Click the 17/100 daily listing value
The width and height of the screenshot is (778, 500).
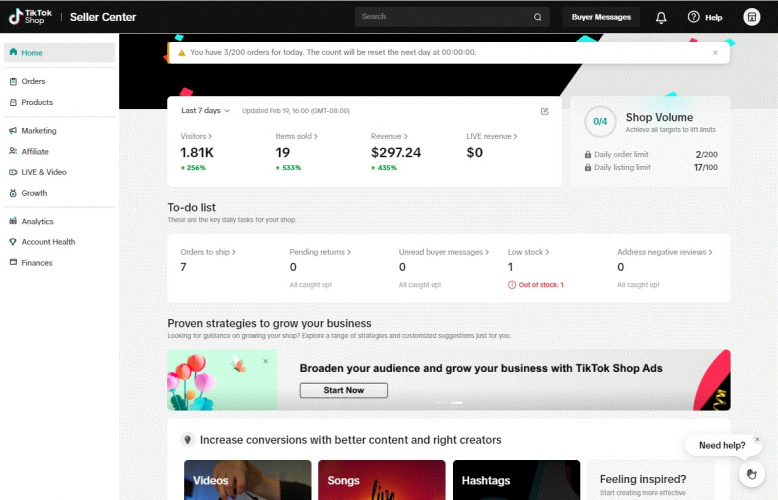[706, 167]
